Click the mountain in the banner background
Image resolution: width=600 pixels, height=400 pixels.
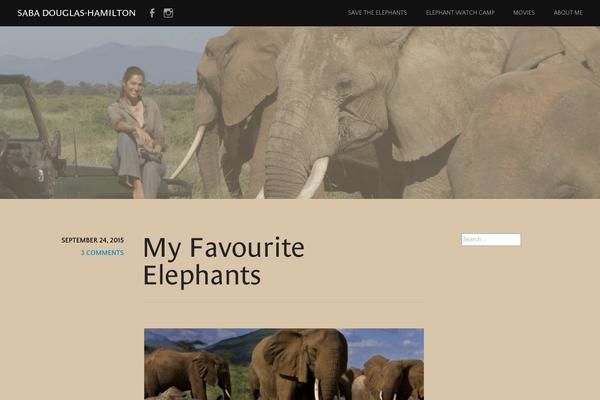pyautogui.click(x=103, y=63)
